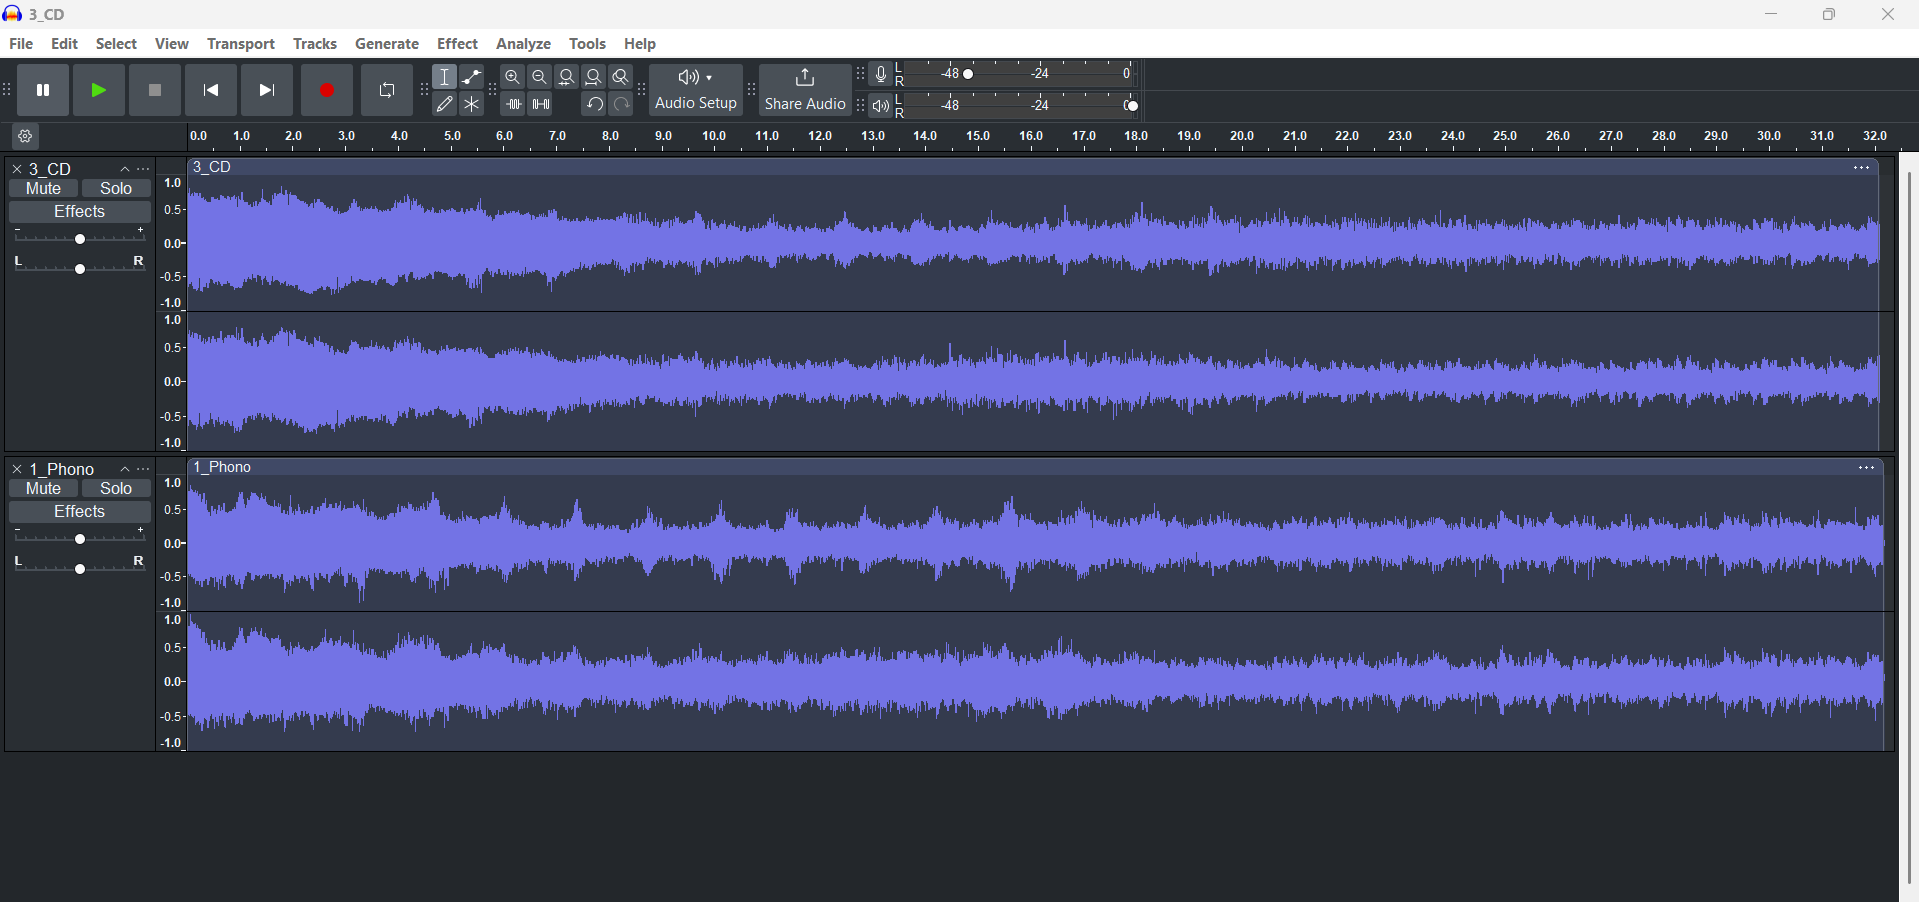Start recording with the red Record button
The height and width of the screenshot is (902, 1919).
pos(327,91)
